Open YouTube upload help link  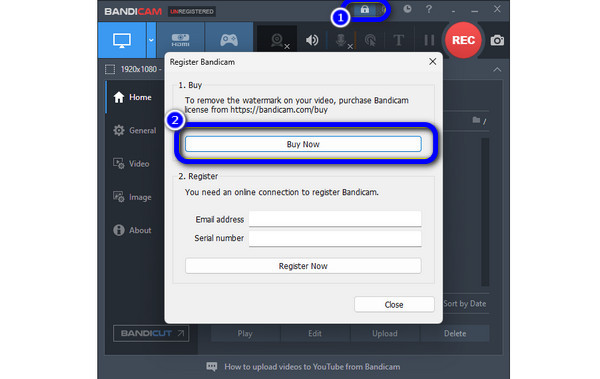[x=312, y=367]
